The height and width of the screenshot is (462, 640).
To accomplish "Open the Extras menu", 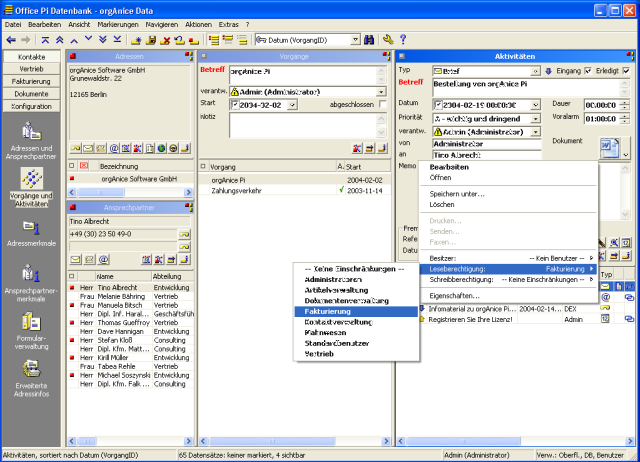I will (x=228, y=24).
